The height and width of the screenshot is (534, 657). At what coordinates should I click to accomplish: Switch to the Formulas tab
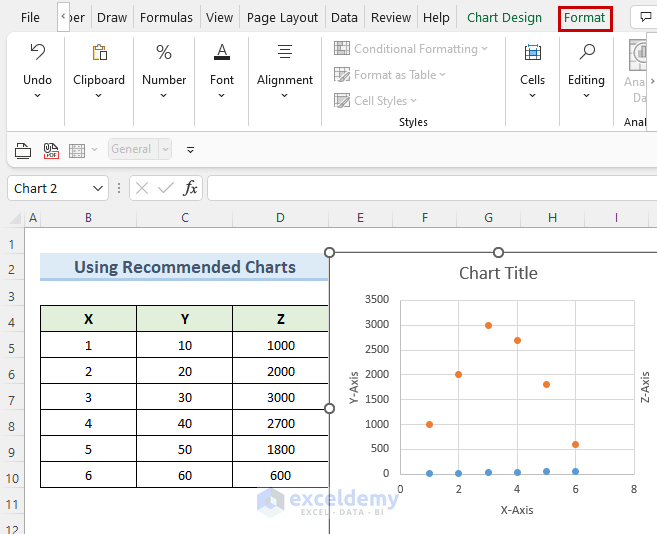pos(166,18)
